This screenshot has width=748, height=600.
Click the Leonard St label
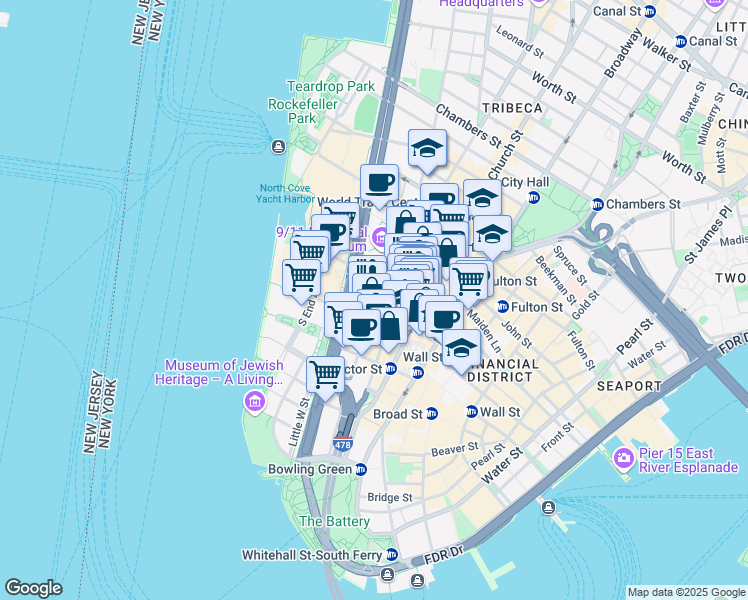click(x=519, y=42)
